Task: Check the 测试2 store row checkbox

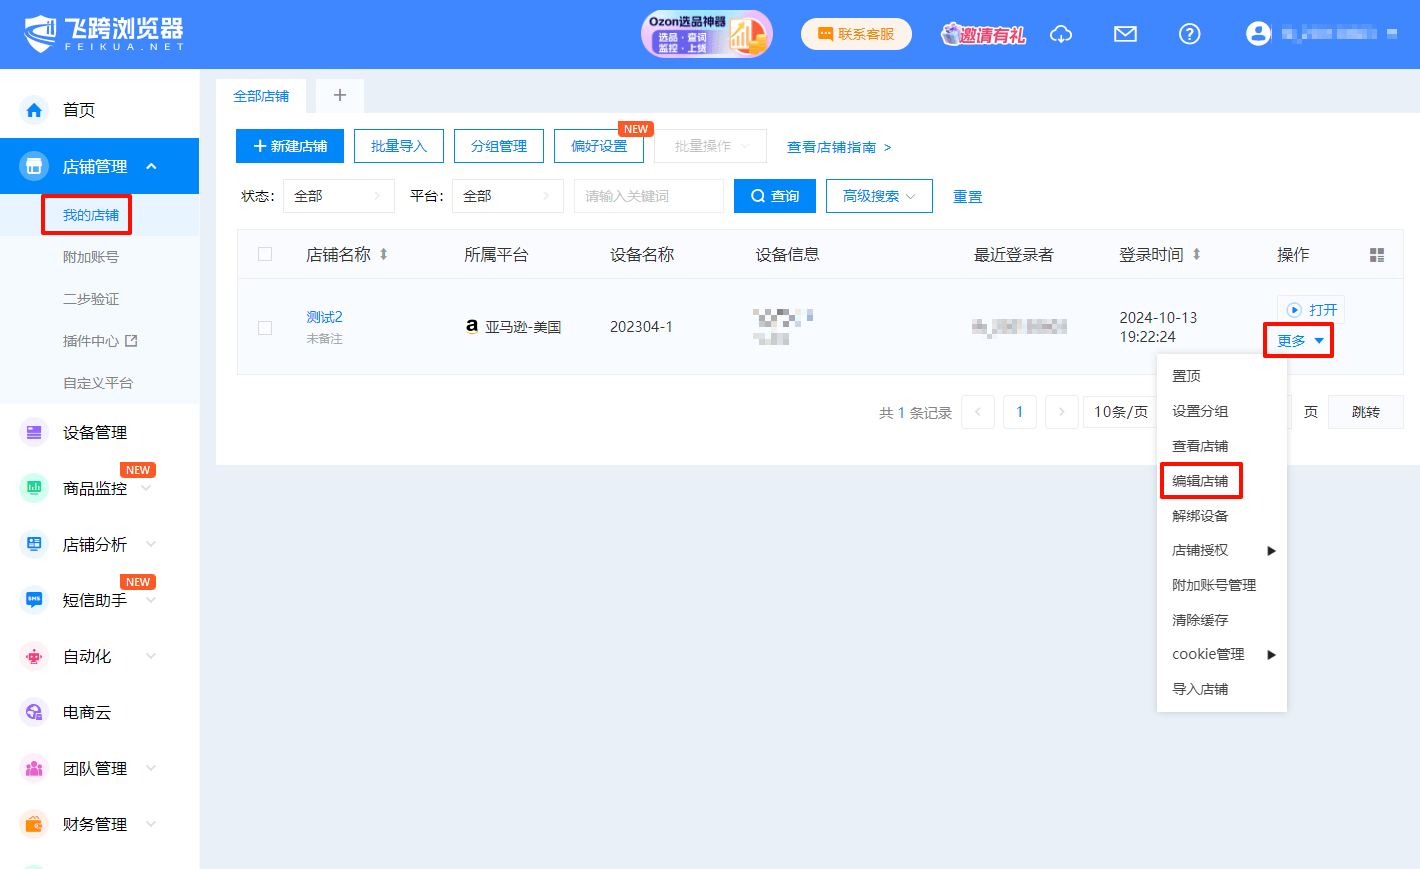Action: (265, 327)
